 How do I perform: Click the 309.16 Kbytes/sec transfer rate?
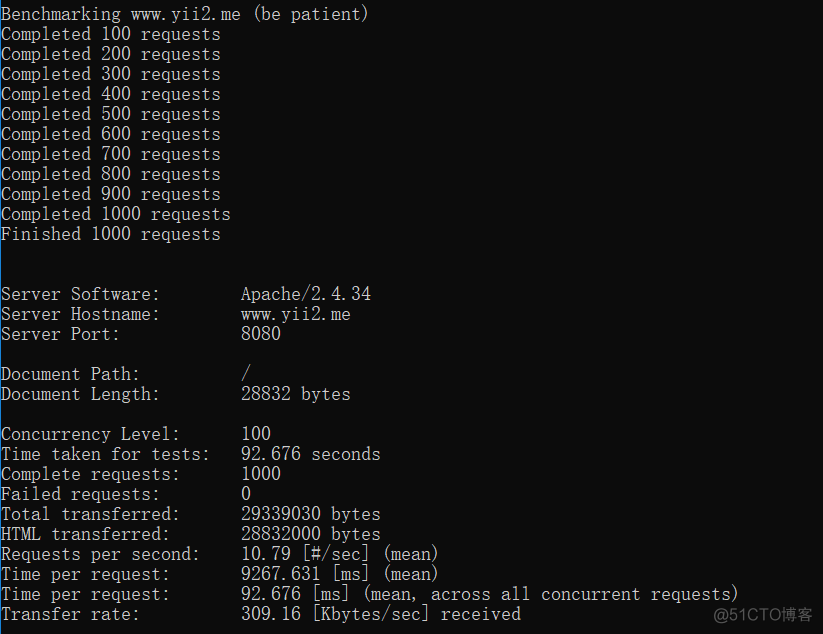pyautogui.click(x=381, y=614)
